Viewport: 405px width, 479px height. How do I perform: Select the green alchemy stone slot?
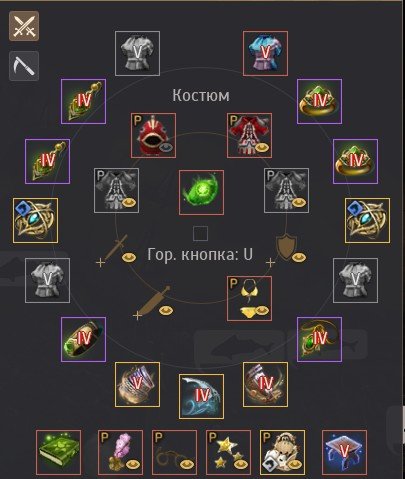click(201, 192)
